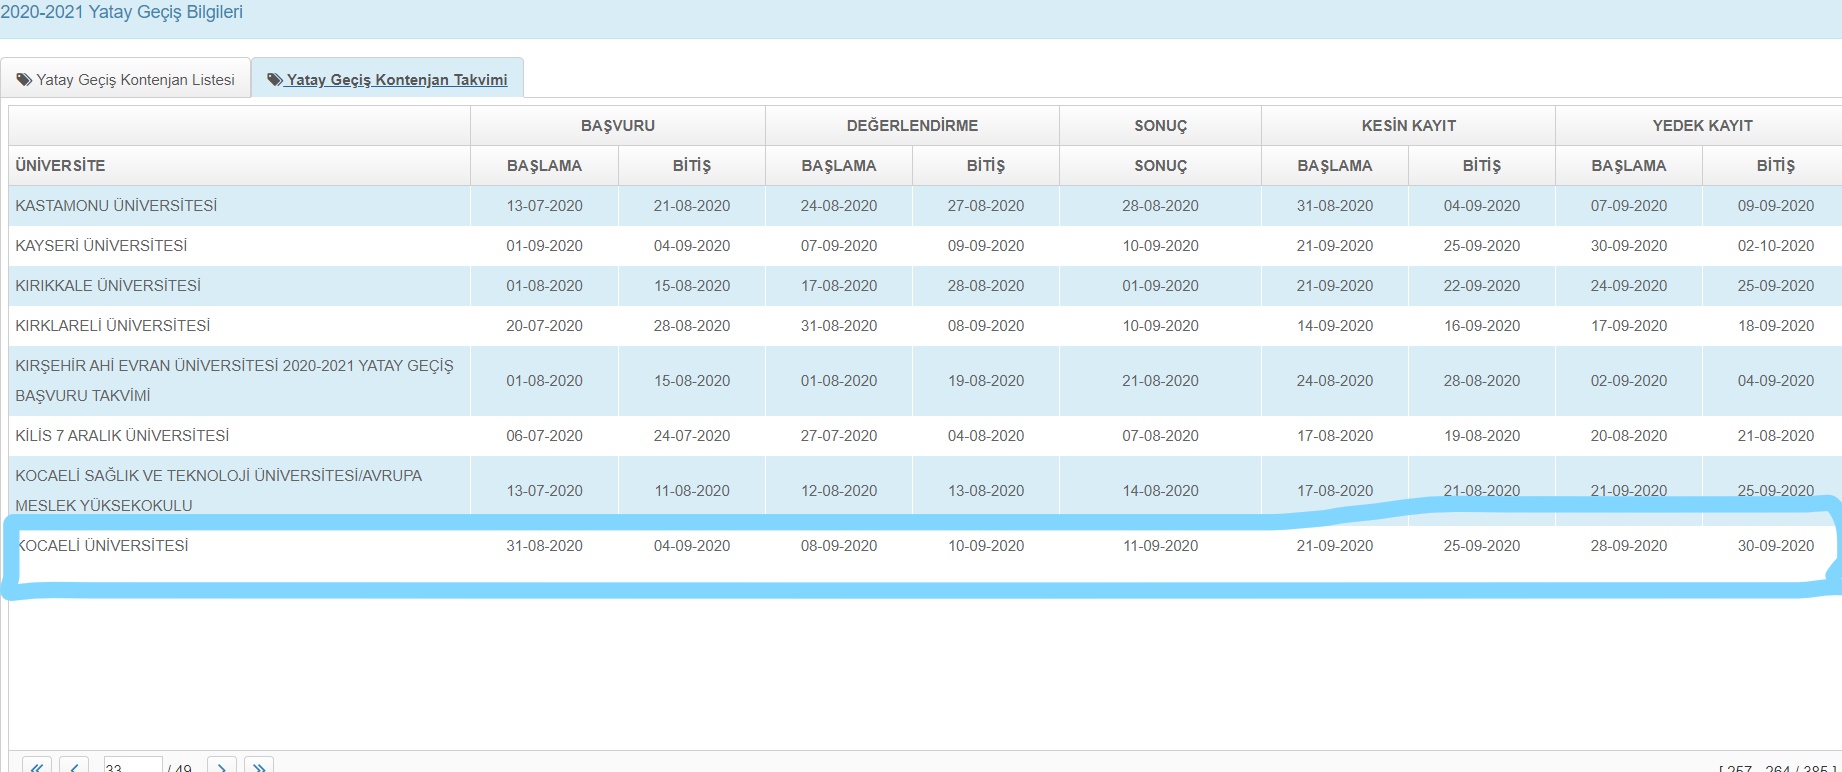Select the KOCAELİ ÜNİVERSİTESİ row name
The height and width of the screenshot is (772, 1842).
103,545
